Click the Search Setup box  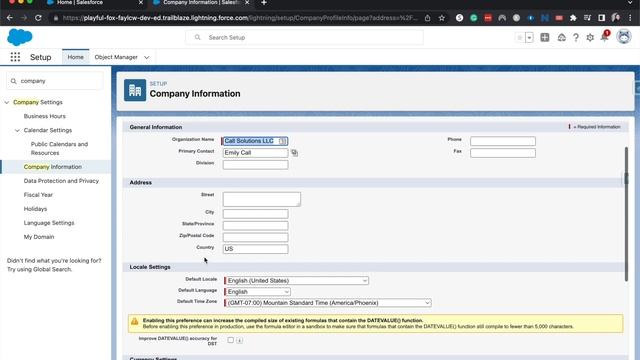[304, 38]
